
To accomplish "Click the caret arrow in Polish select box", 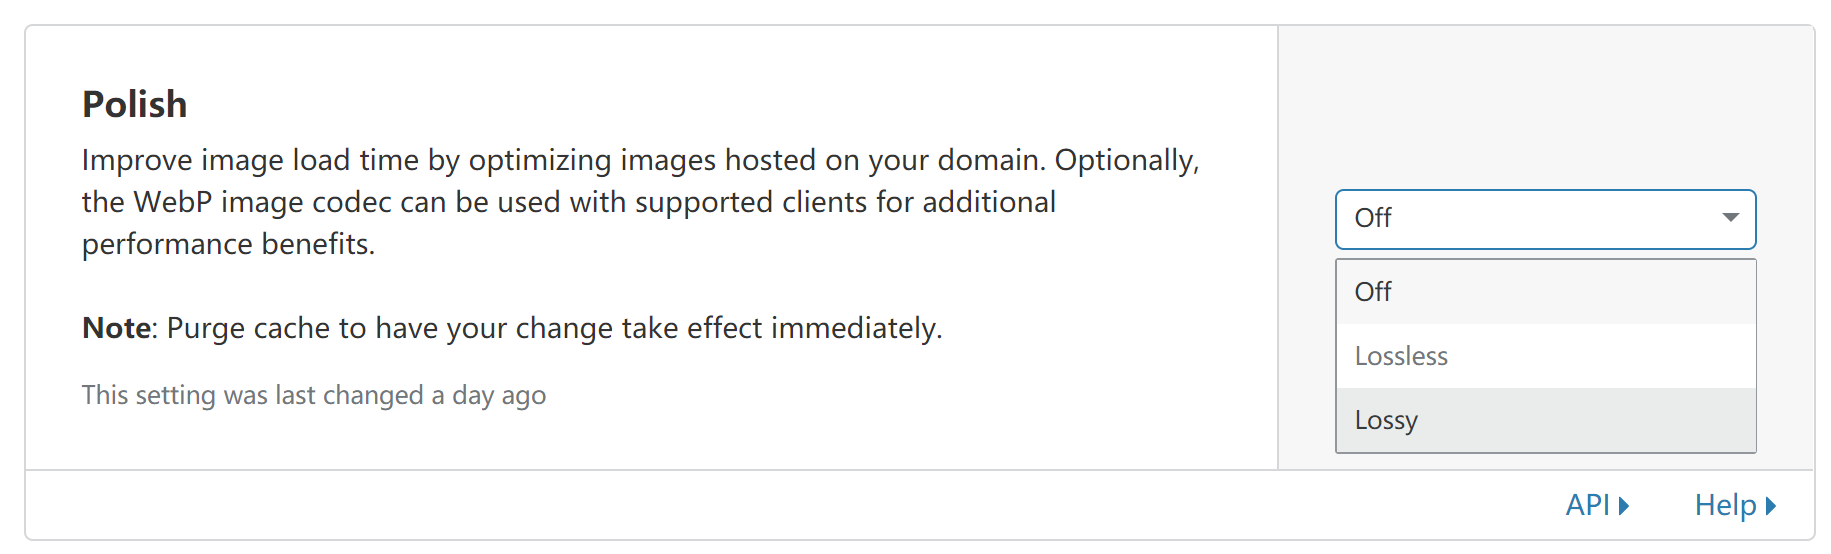I will coord(1731,218).
